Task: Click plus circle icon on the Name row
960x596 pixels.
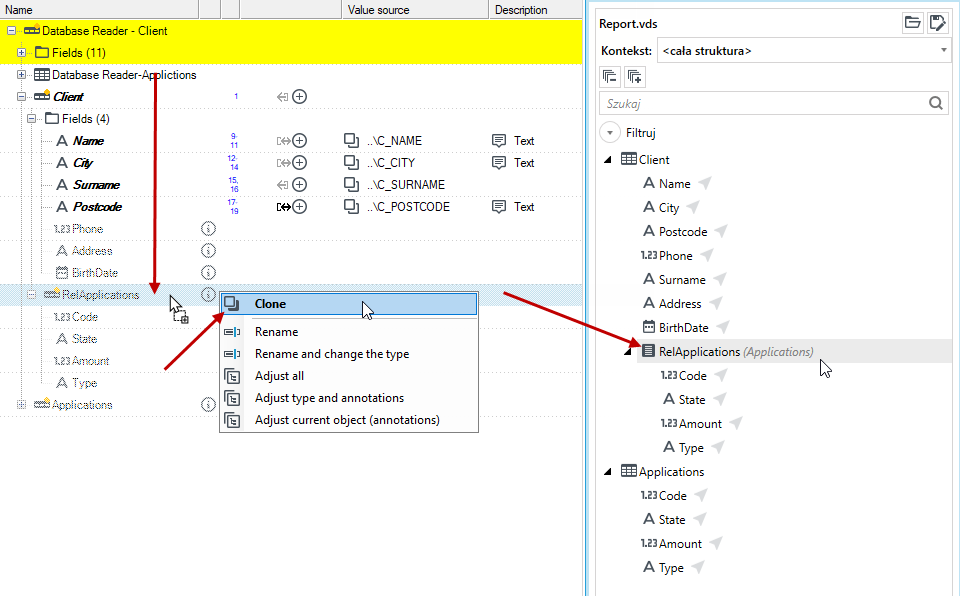Action: 299,141
